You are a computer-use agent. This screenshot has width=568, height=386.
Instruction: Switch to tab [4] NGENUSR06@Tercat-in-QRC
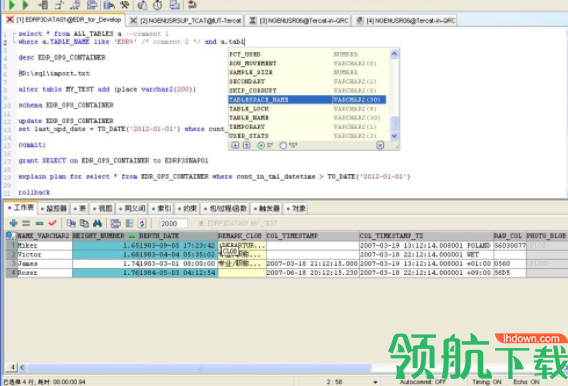click(x=405, y=20)
